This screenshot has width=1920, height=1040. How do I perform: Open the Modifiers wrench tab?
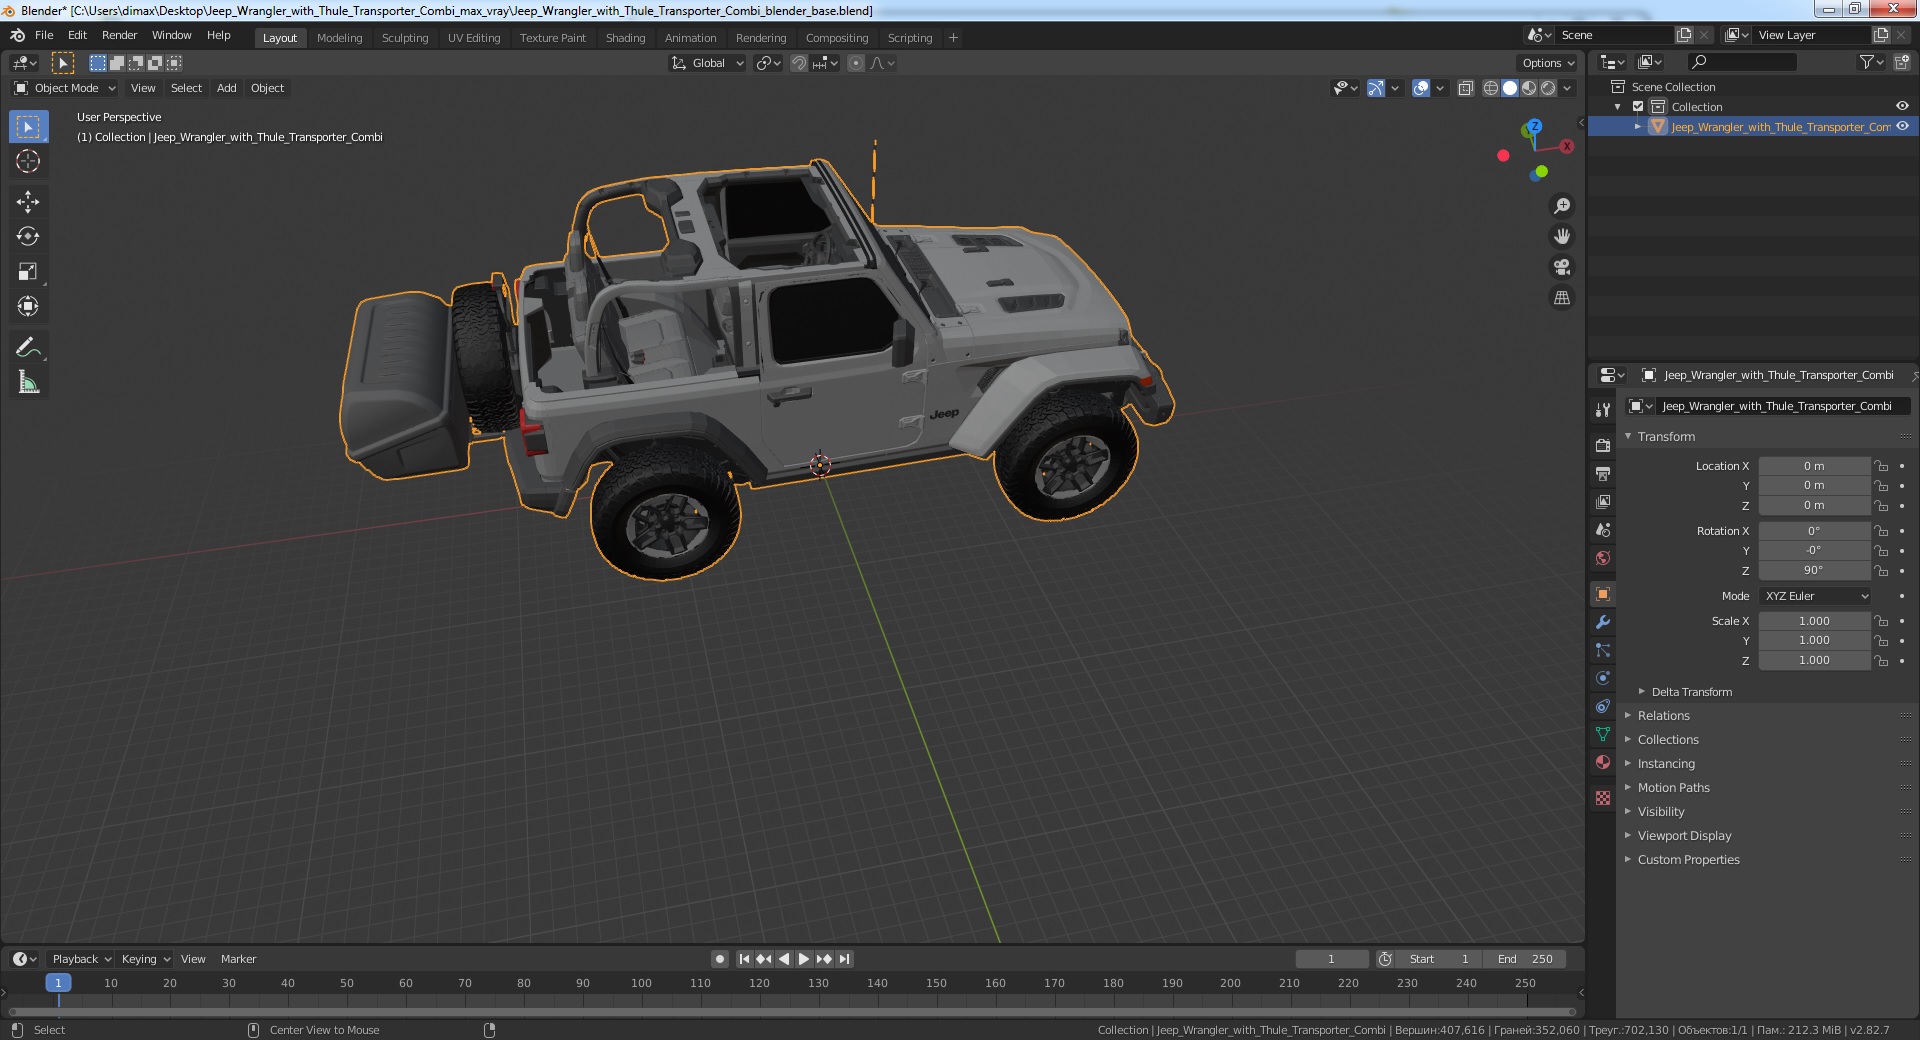1603,622
